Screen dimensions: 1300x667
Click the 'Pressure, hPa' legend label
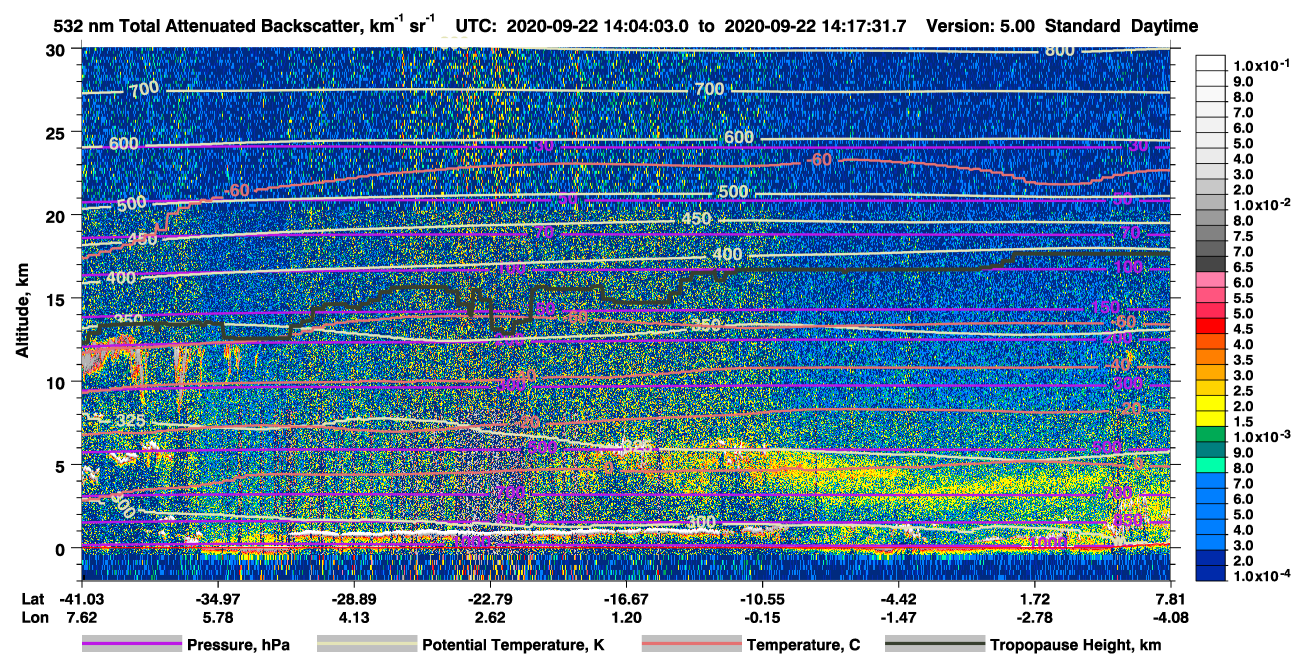pos(237,645)
